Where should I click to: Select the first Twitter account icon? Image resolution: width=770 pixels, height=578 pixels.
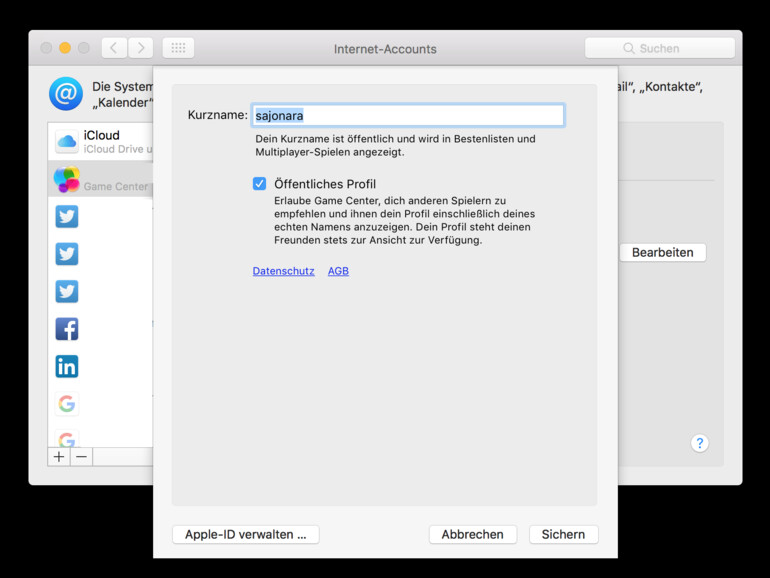67,217
